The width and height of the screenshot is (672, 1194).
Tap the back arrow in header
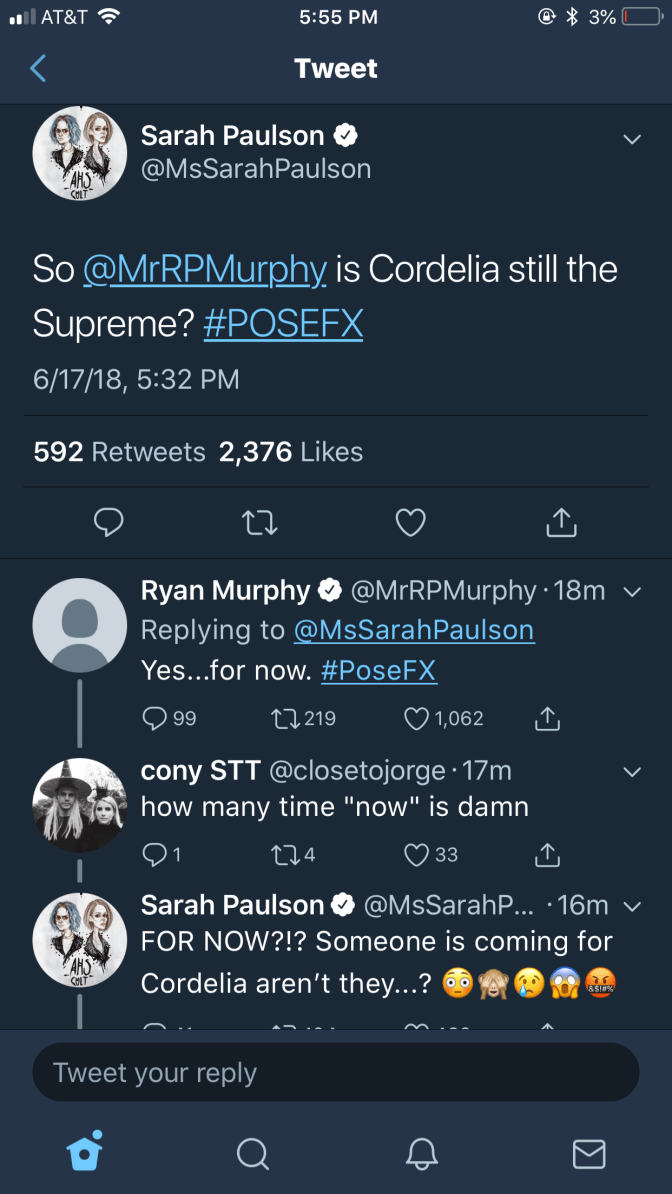38,68
